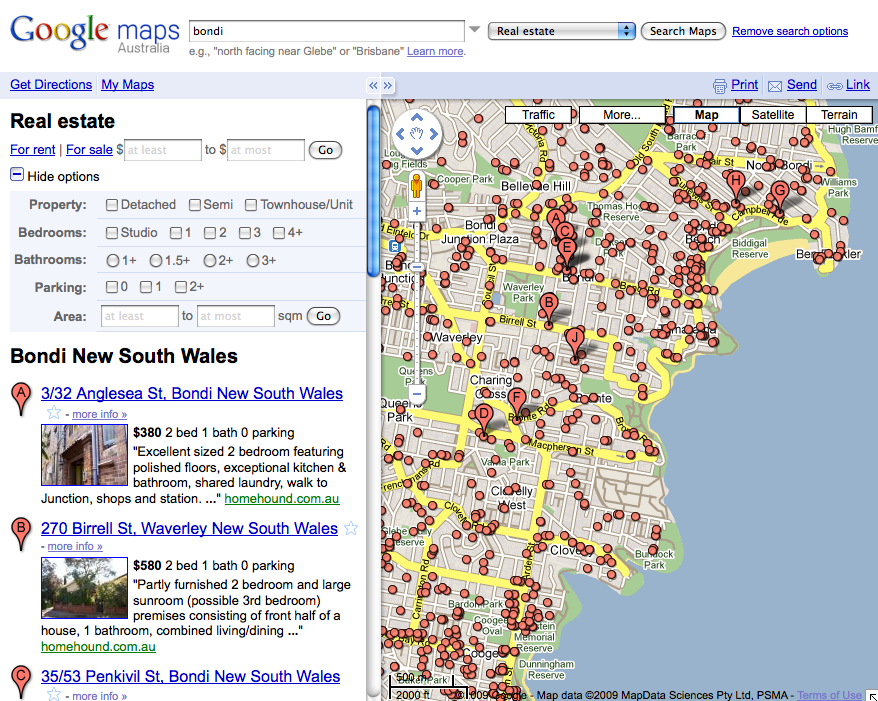Click the Remove search options link
The height and width of the screenshot is (701, 878).
tap(790, 31)
